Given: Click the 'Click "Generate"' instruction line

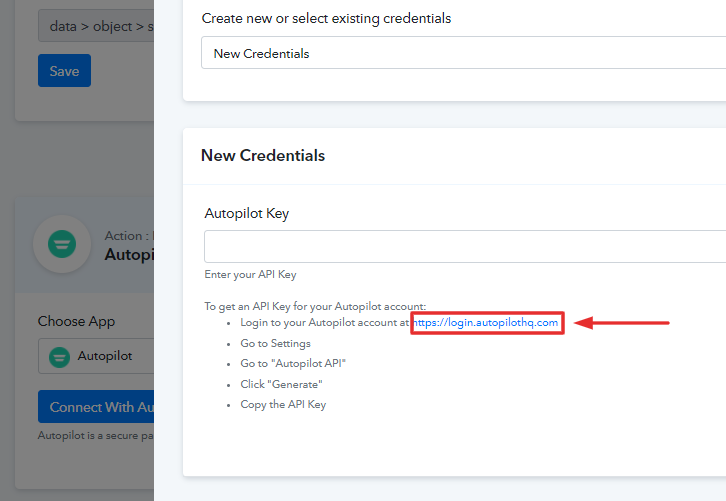Looking at the screenshot, I should pyautogui.click(x=282, y=384).
